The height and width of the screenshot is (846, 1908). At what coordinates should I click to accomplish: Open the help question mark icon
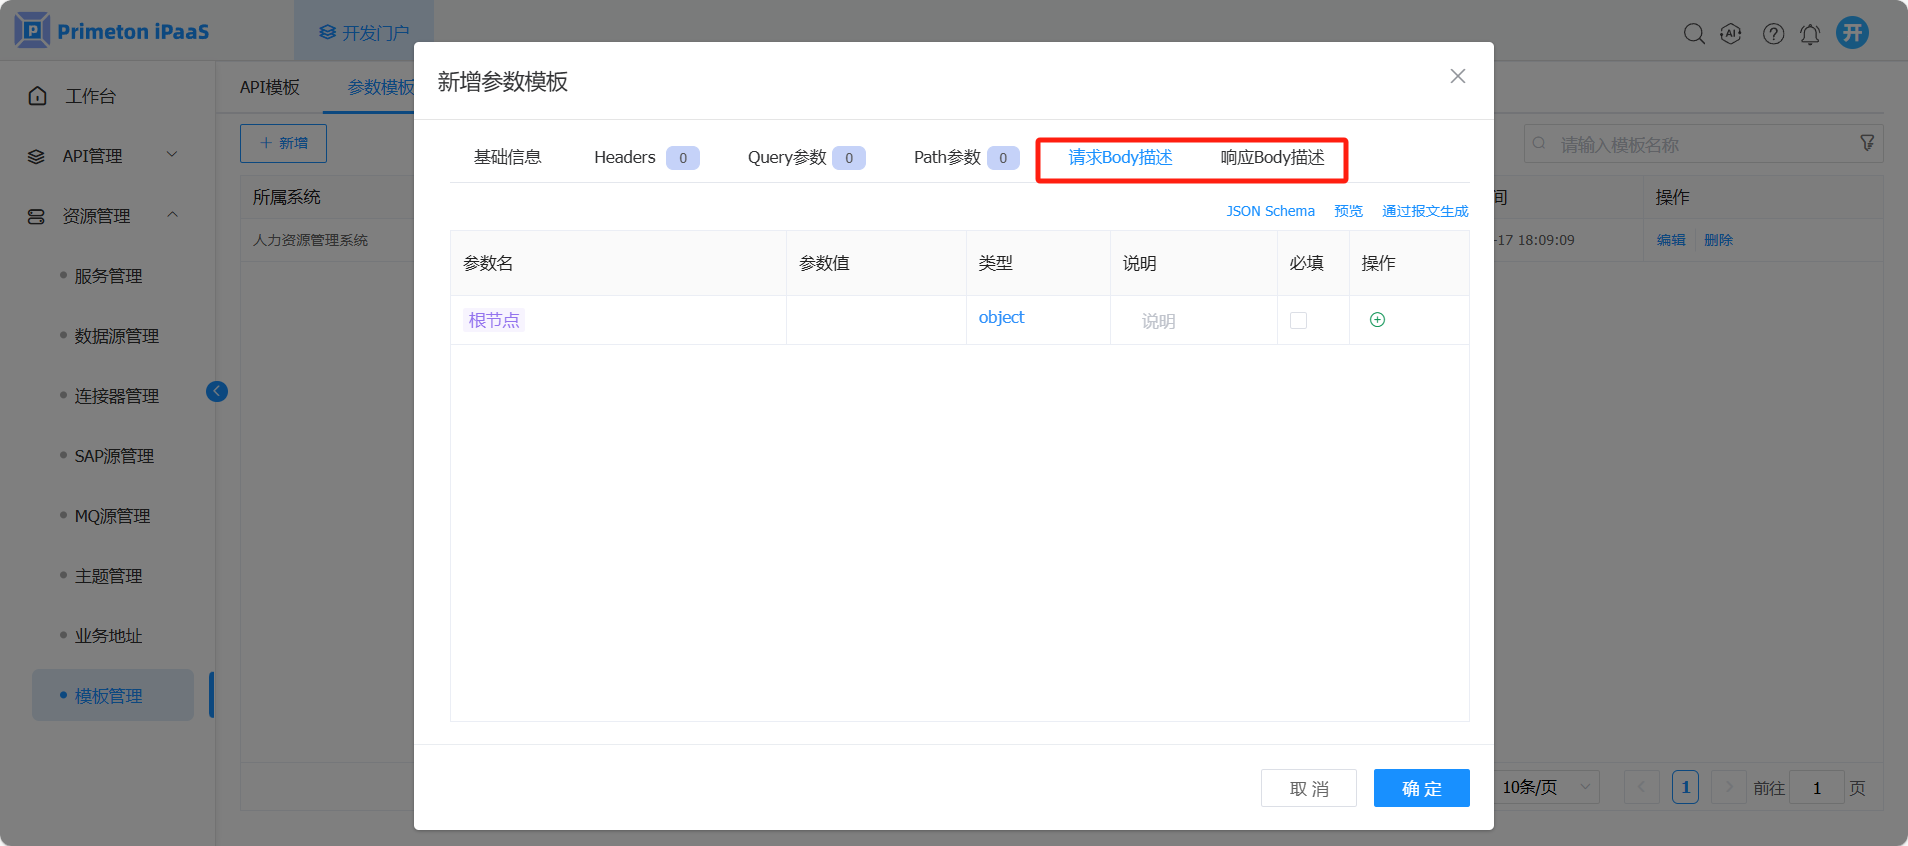pyautogui.click(x=1773, y=34)
